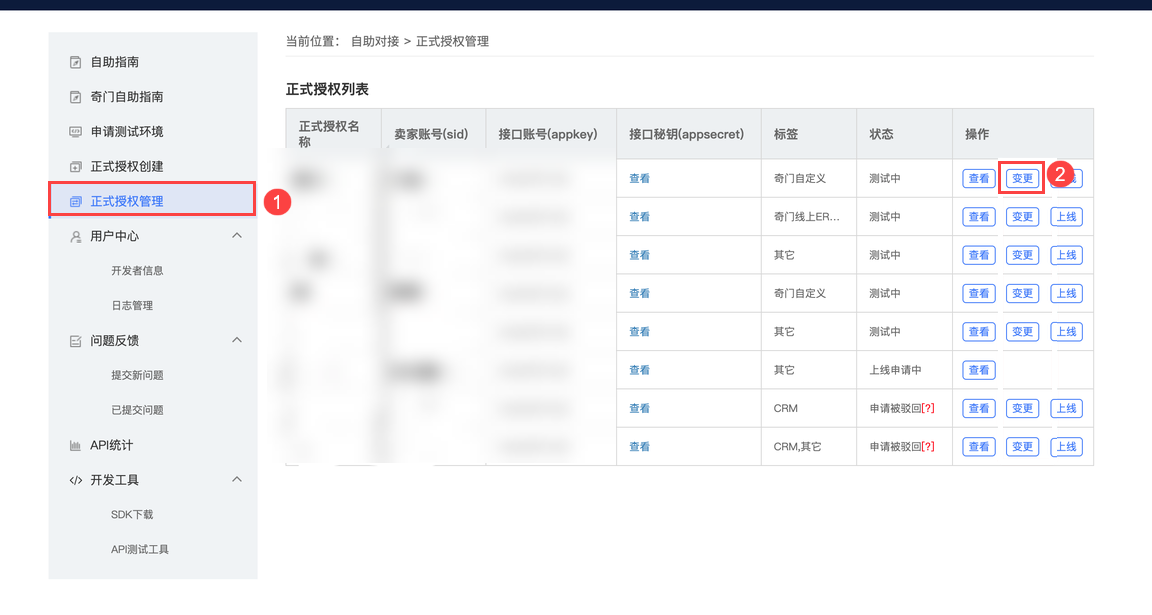Collapse the 开发工具 section chevron
The width and height of the screenshot is (1152, 615).
[237, 480]
